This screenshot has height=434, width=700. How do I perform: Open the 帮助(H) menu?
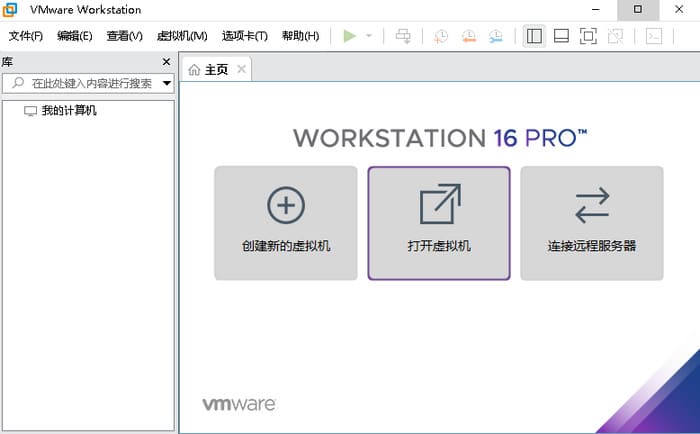click(300, 36)
